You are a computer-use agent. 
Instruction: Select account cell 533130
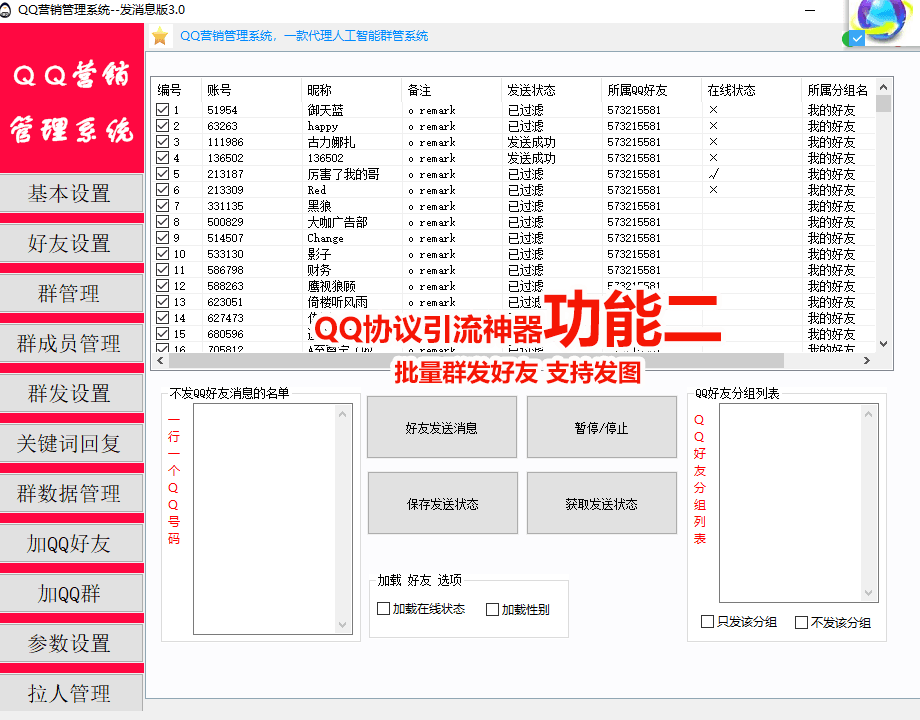tap(225, 254)
